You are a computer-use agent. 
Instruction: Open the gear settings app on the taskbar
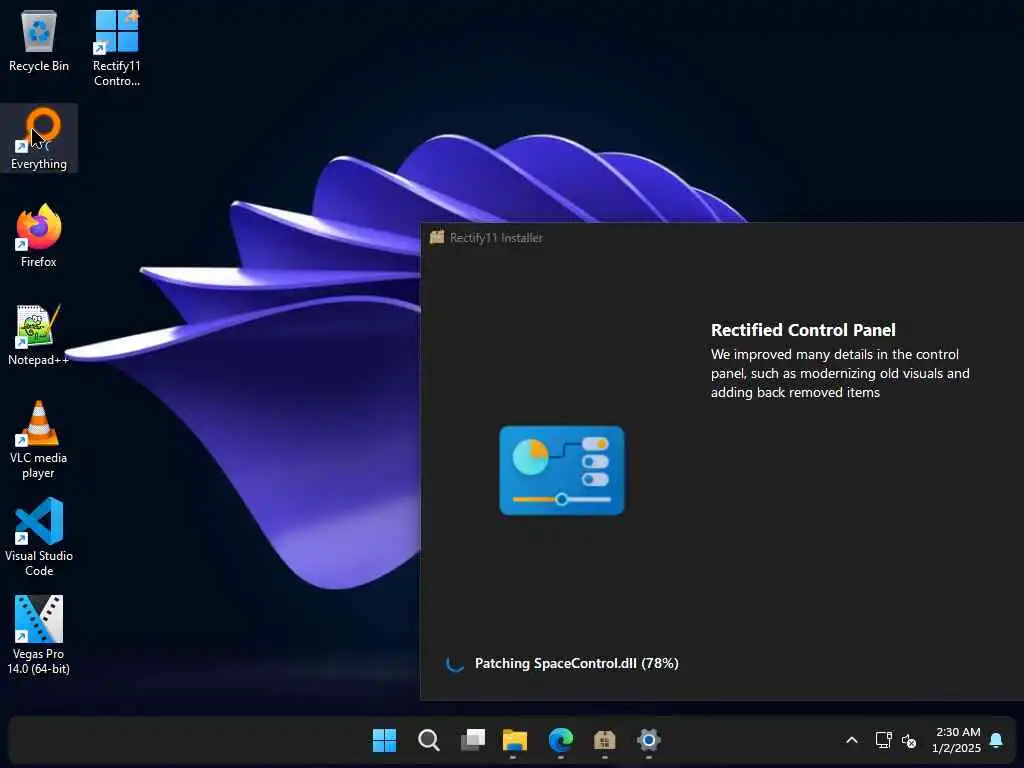tap(648, 741)
